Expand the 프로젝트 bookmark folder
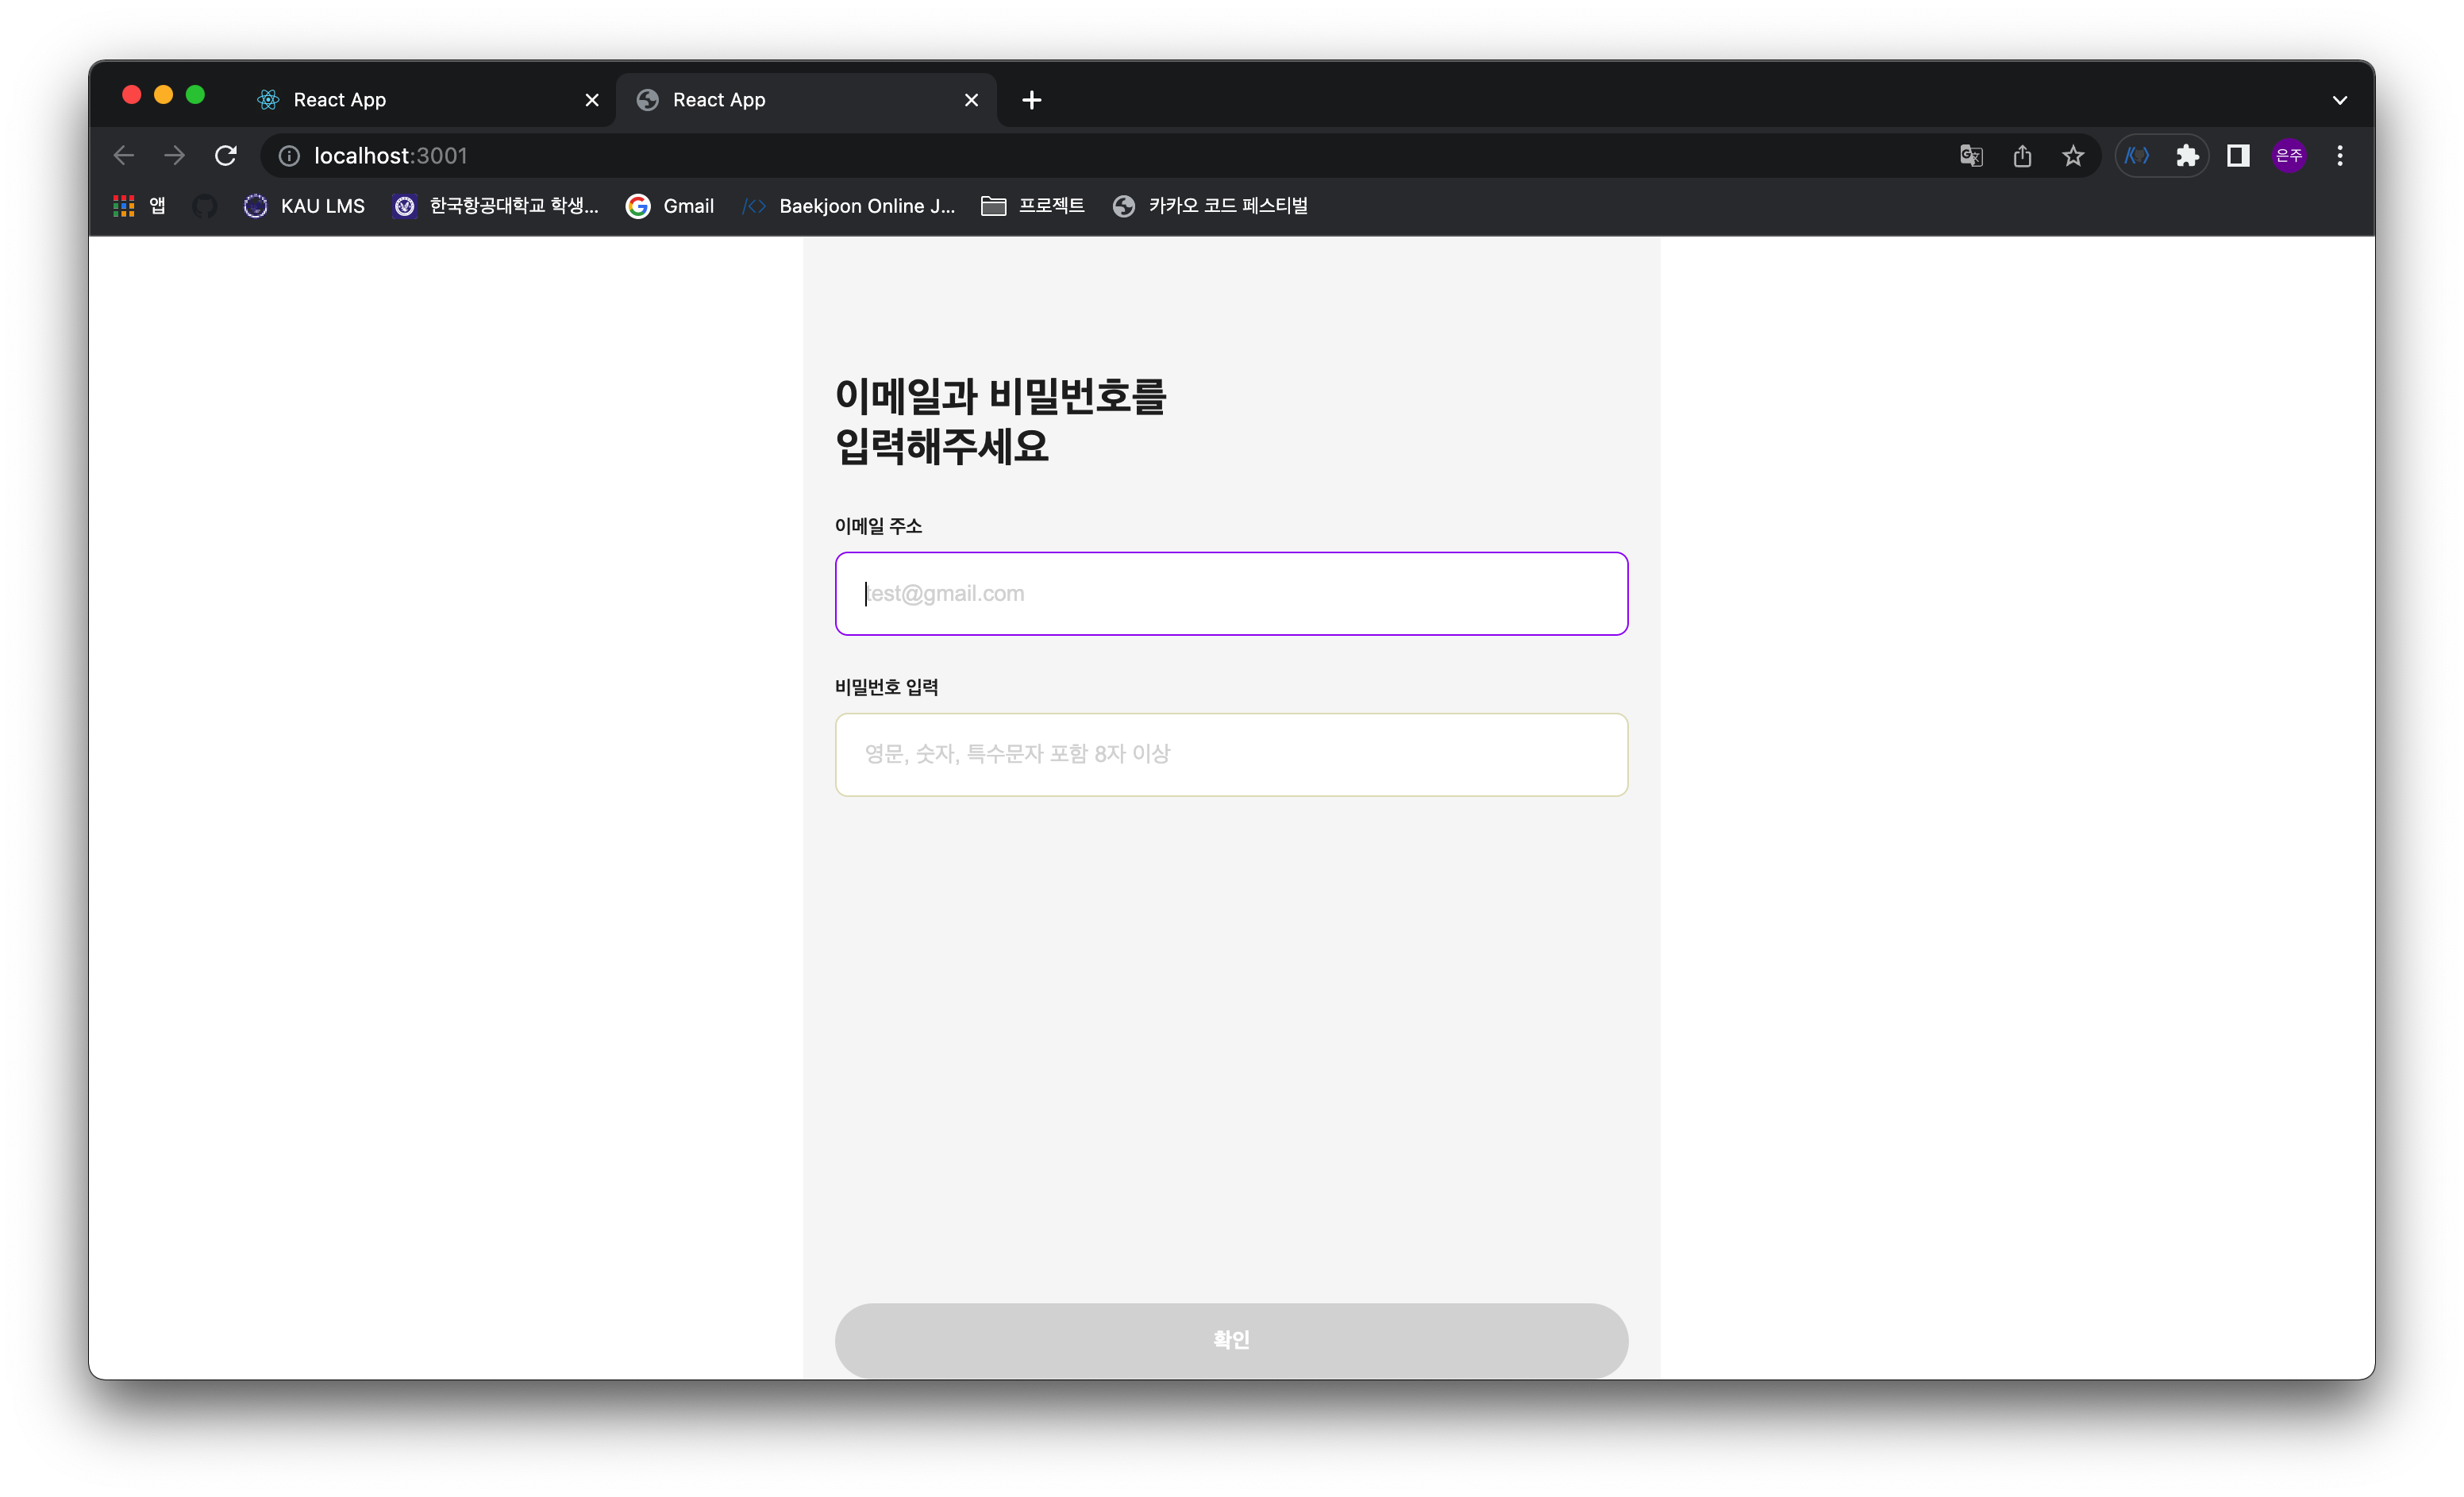The image size is (2464, 1497). click(1033, 206)
